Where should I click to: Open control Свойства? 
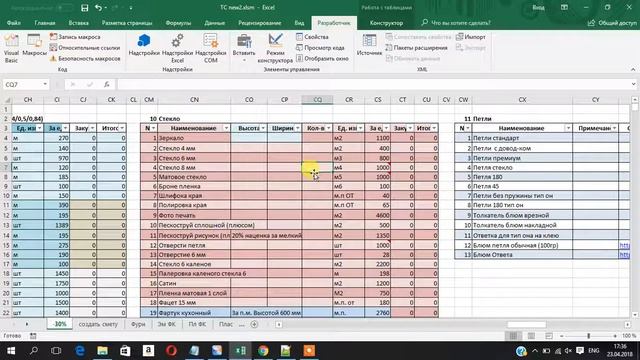(312, 37)
